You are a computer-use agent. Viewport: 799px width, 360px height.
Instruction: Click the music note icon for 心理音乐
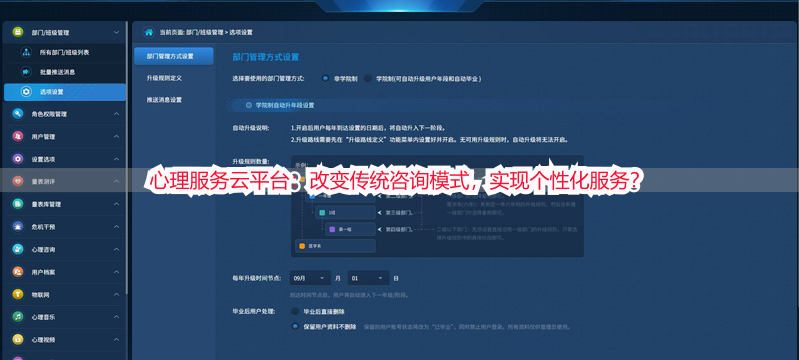(x=18, y=317)
